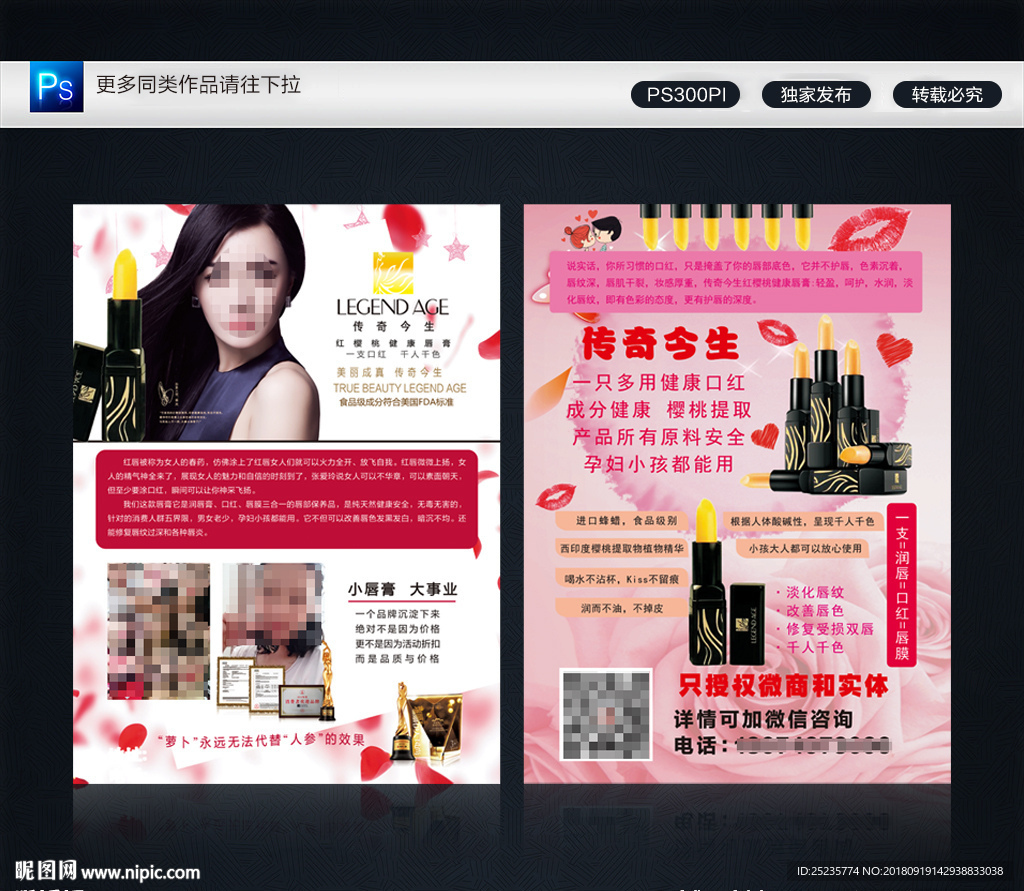Screen dimensions: 1024x891
Task: Click the TRUE BEAUTY LEGEND AGE text
Action: (400, 388)
